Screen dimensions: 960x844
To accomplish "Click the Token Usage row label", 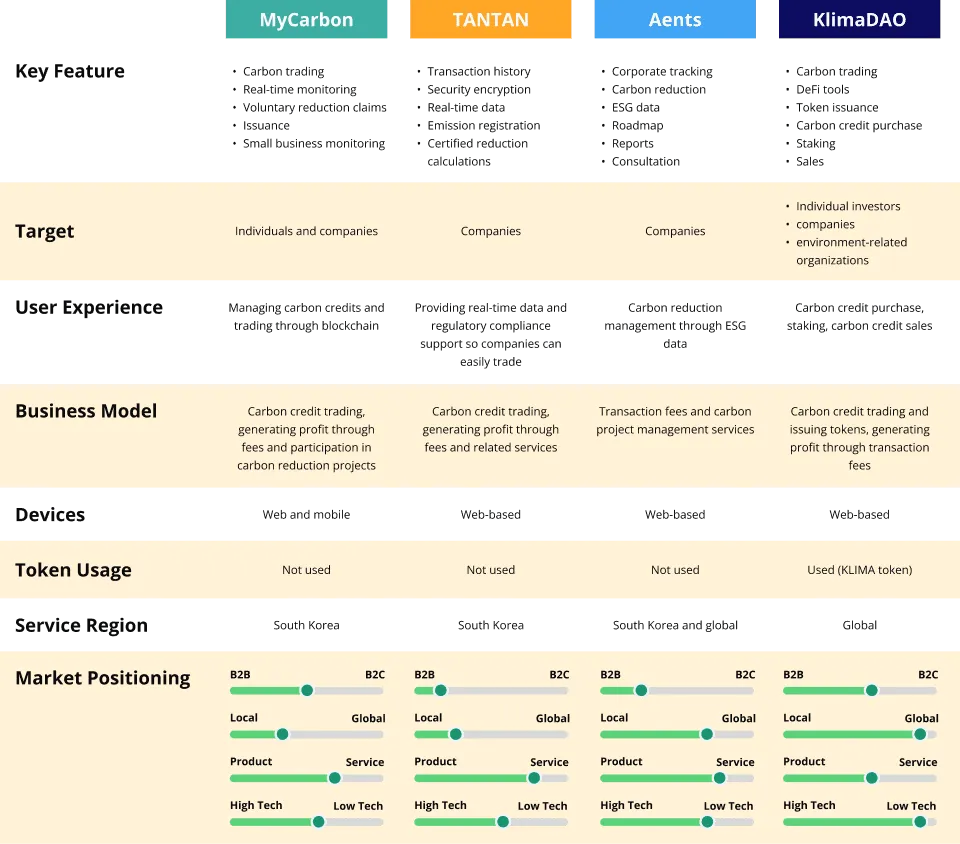I will coord(73,570).
